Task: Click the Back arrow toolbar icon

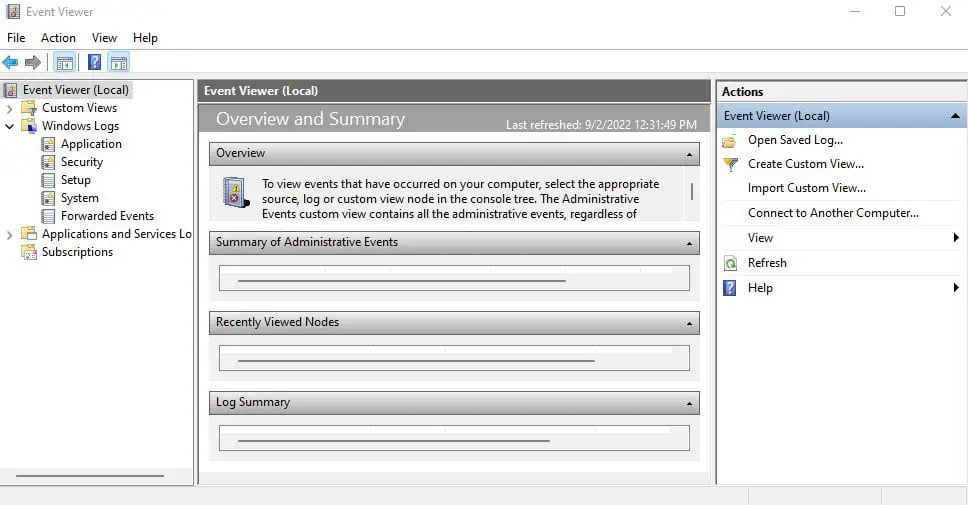Action: pos(10,62)
